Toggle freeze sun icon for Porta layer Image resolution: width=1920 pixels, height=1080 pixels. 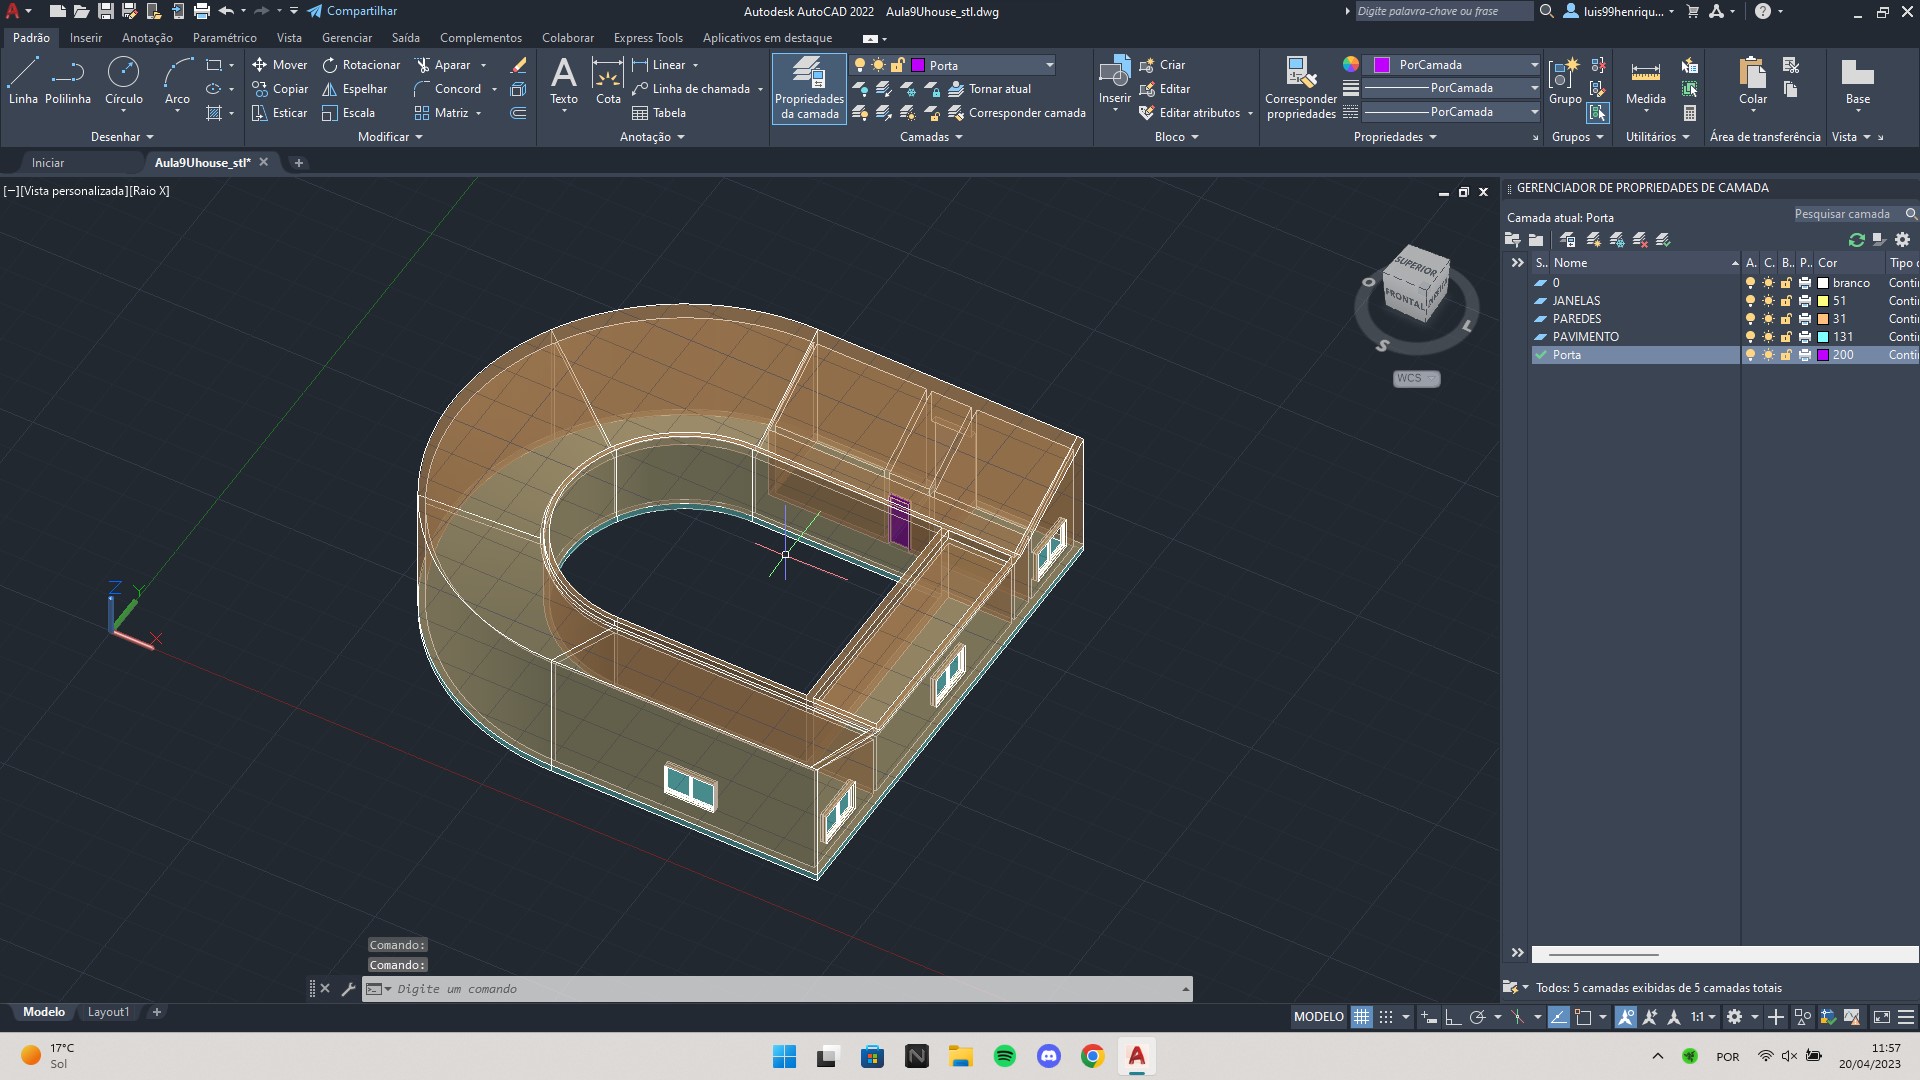point(1768,355)
